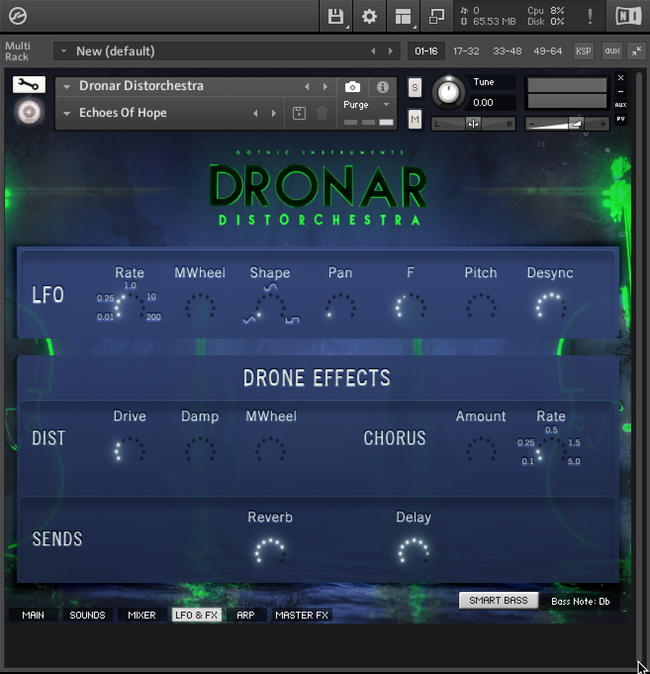Select previous instrument Dronar Distorchestra arrow

click(307, 86)
